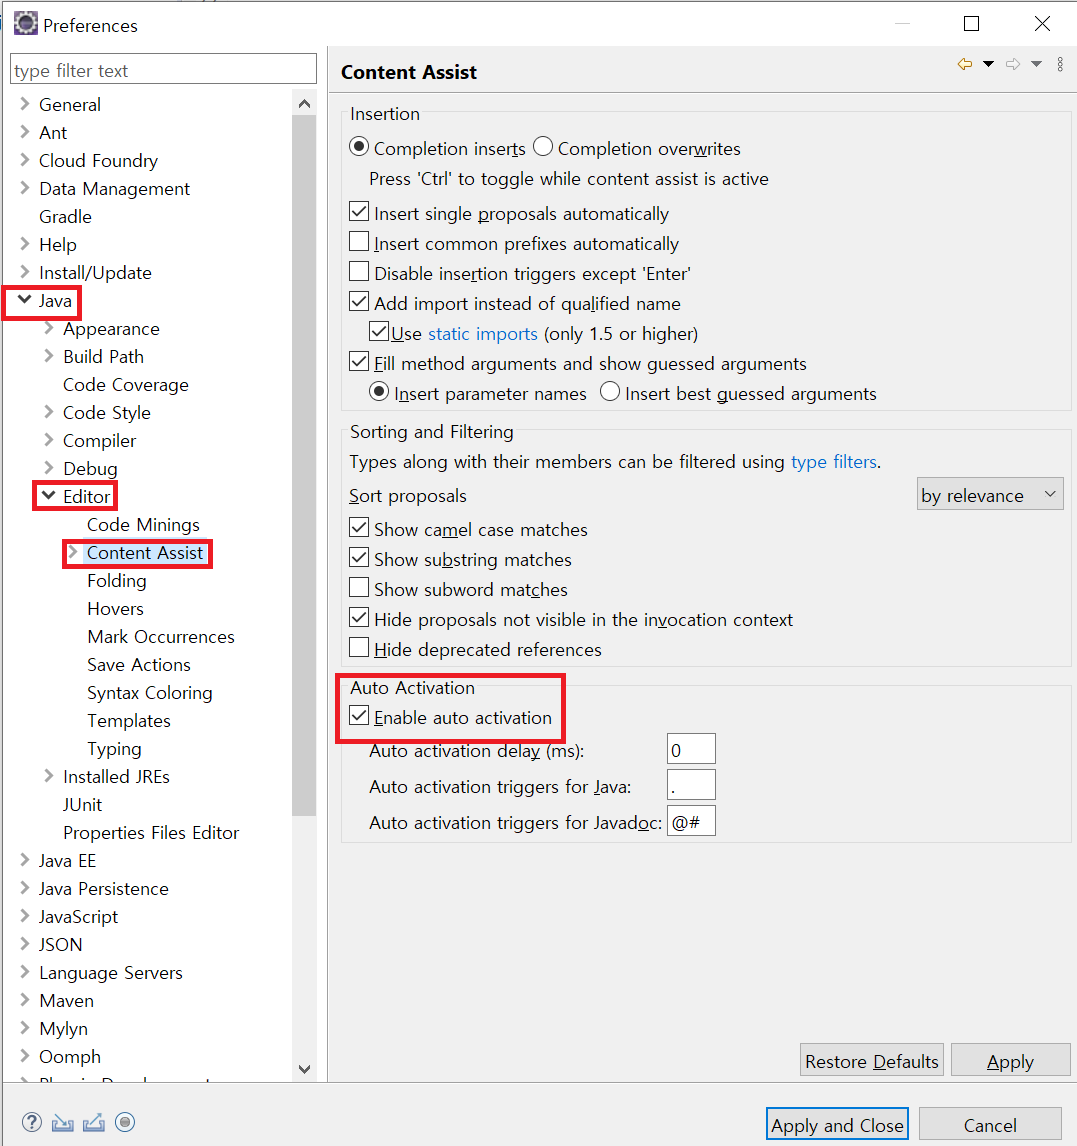Select the Completion overwrites radio button
The image size is (1077, 1146).
pyautogui.click(x=543, y=148)
